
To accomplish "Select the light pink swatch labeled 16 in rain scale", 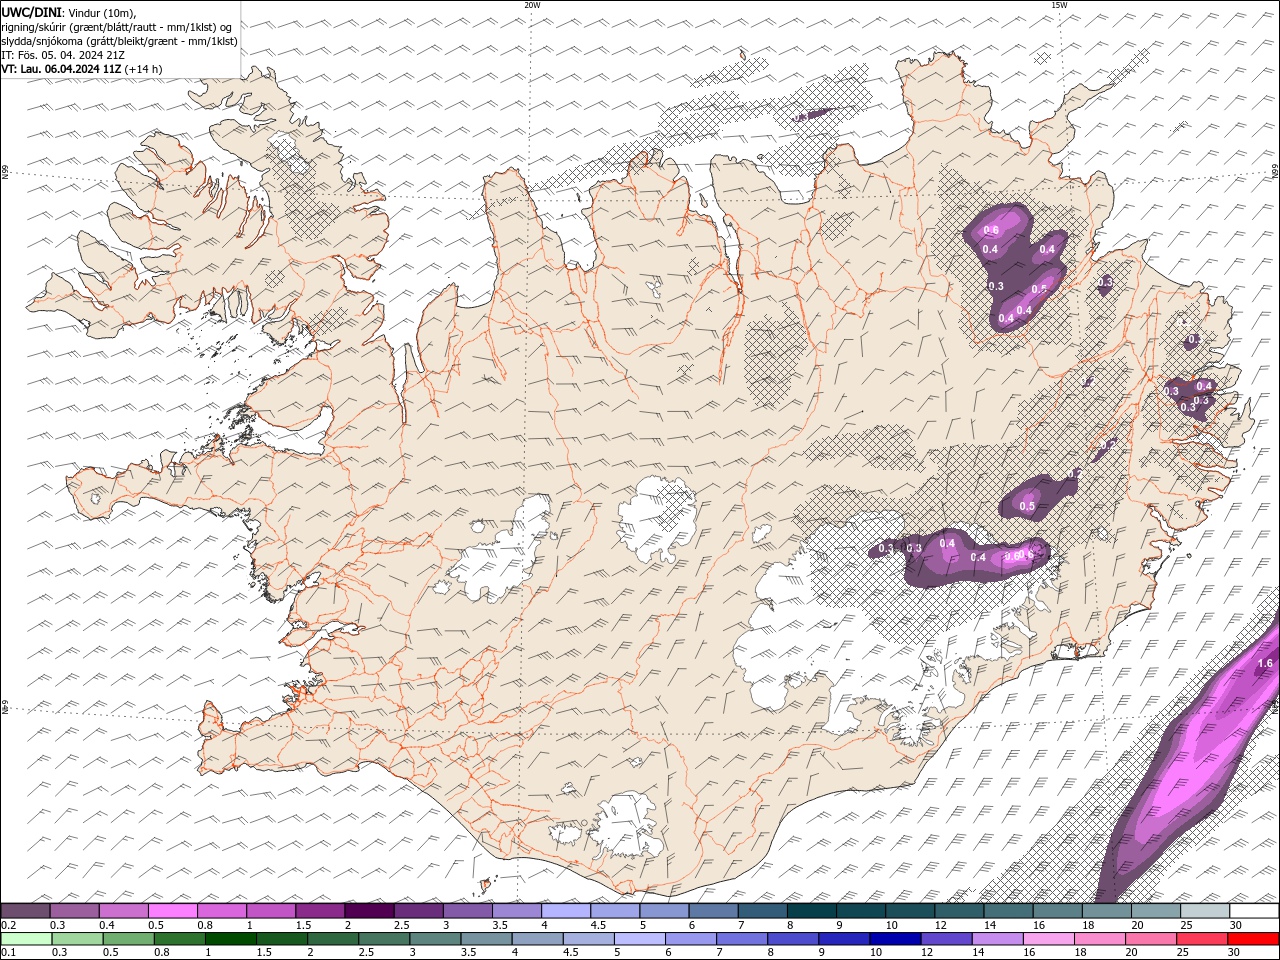I will click(x=1048, y=939).
